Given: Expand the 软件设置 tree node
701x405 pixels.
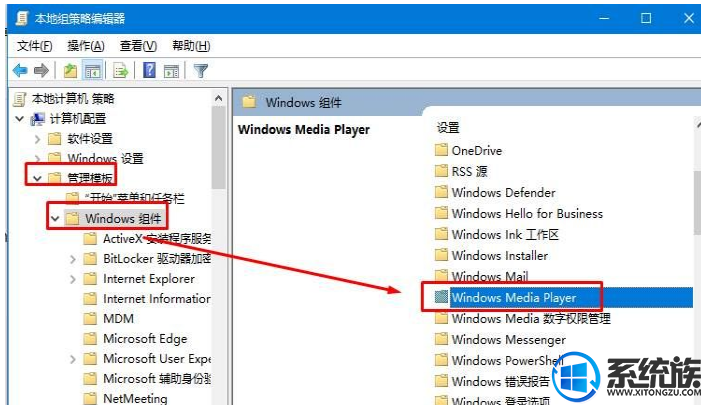Looking at the screenshot, I should [x=38, y=139].
